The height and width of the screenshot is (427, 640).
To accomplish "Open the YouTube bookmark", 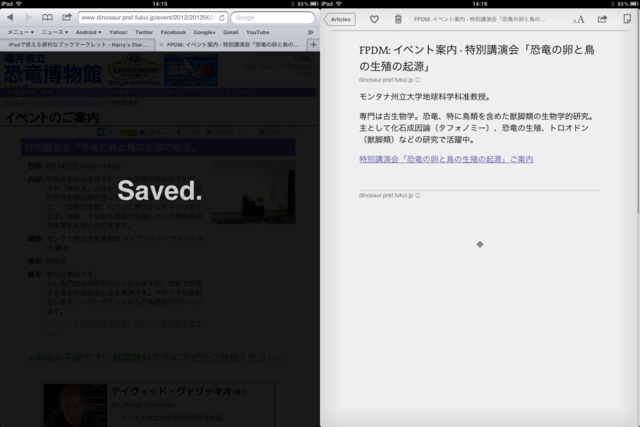I will click(x=258, y=32).
